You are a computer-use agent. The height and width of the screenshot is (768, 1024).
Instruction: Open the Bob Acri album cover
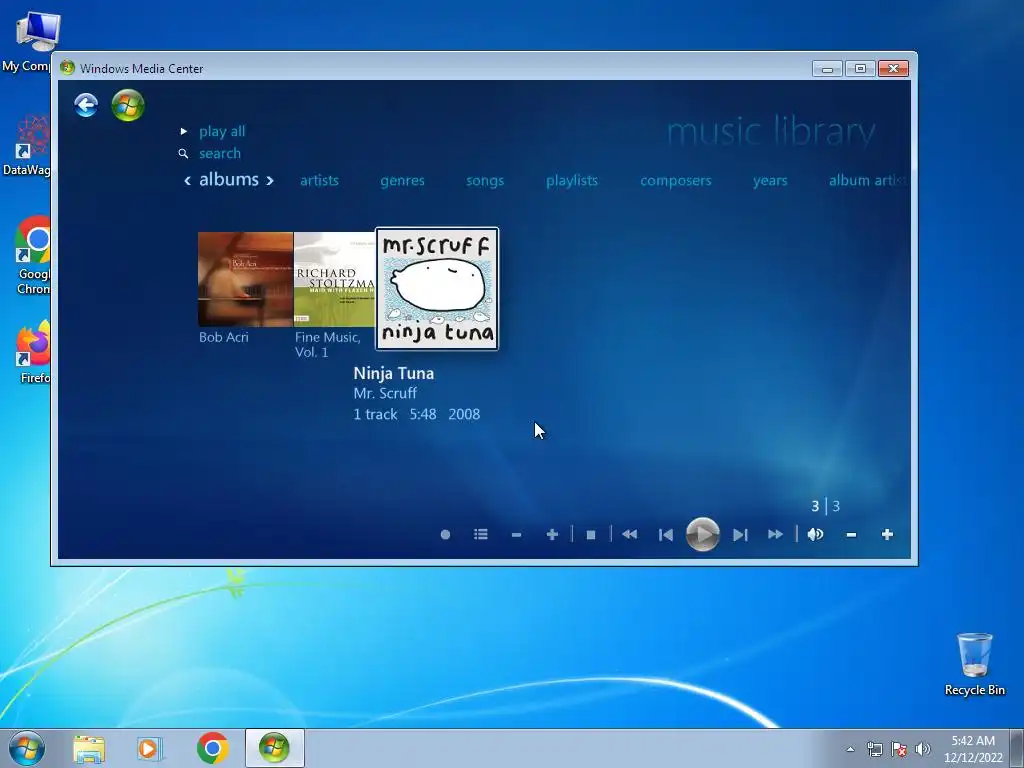click(x=246, y=280)
